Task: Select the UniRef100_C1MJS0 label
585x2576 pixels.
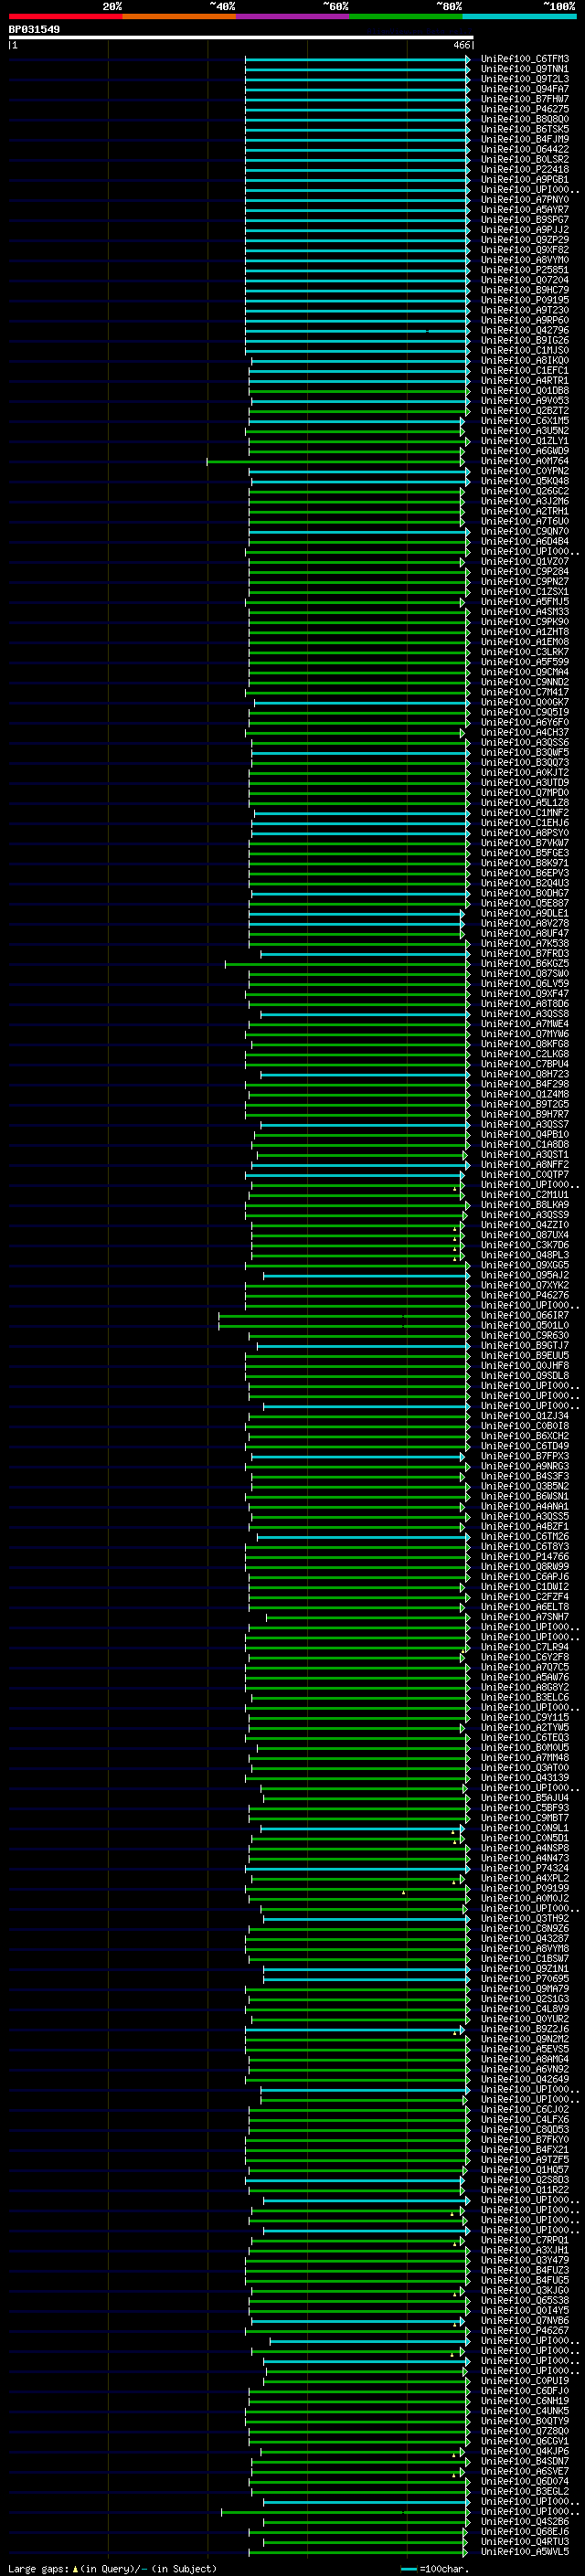Action: point(524,350)
